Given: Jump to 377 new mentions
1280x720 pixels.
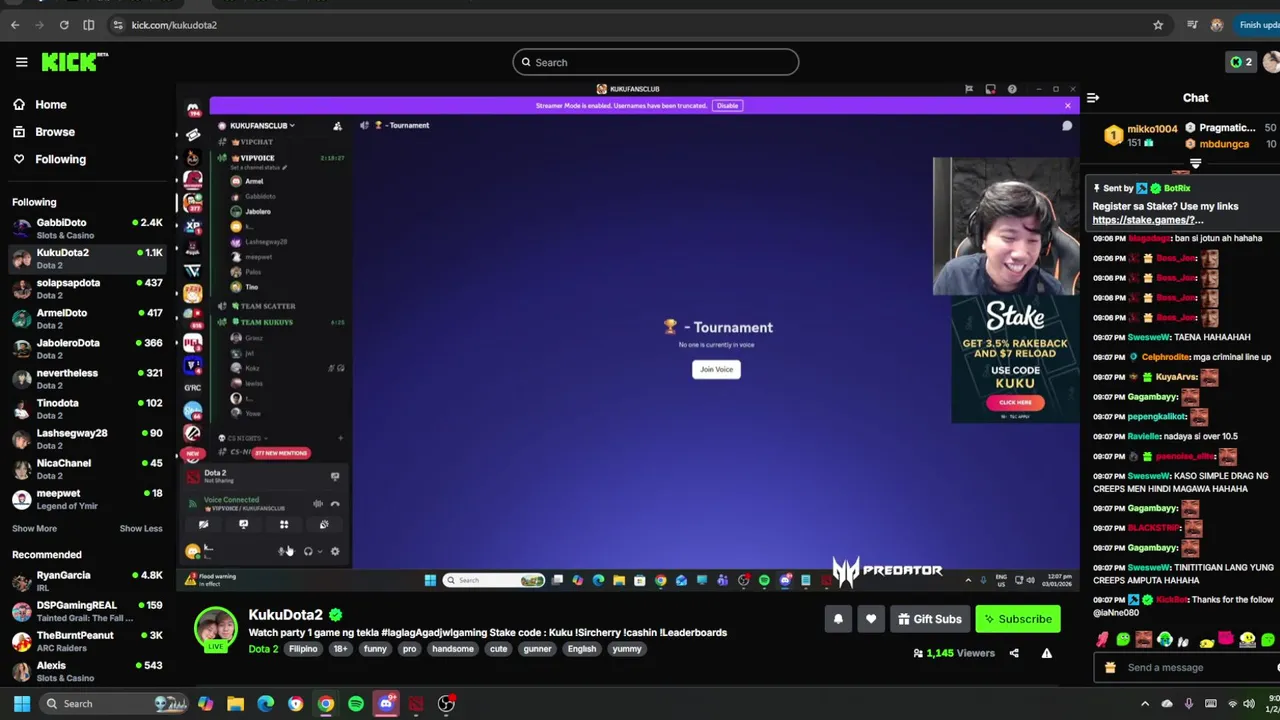Looking at the screenshot, I should coord(281,453).
